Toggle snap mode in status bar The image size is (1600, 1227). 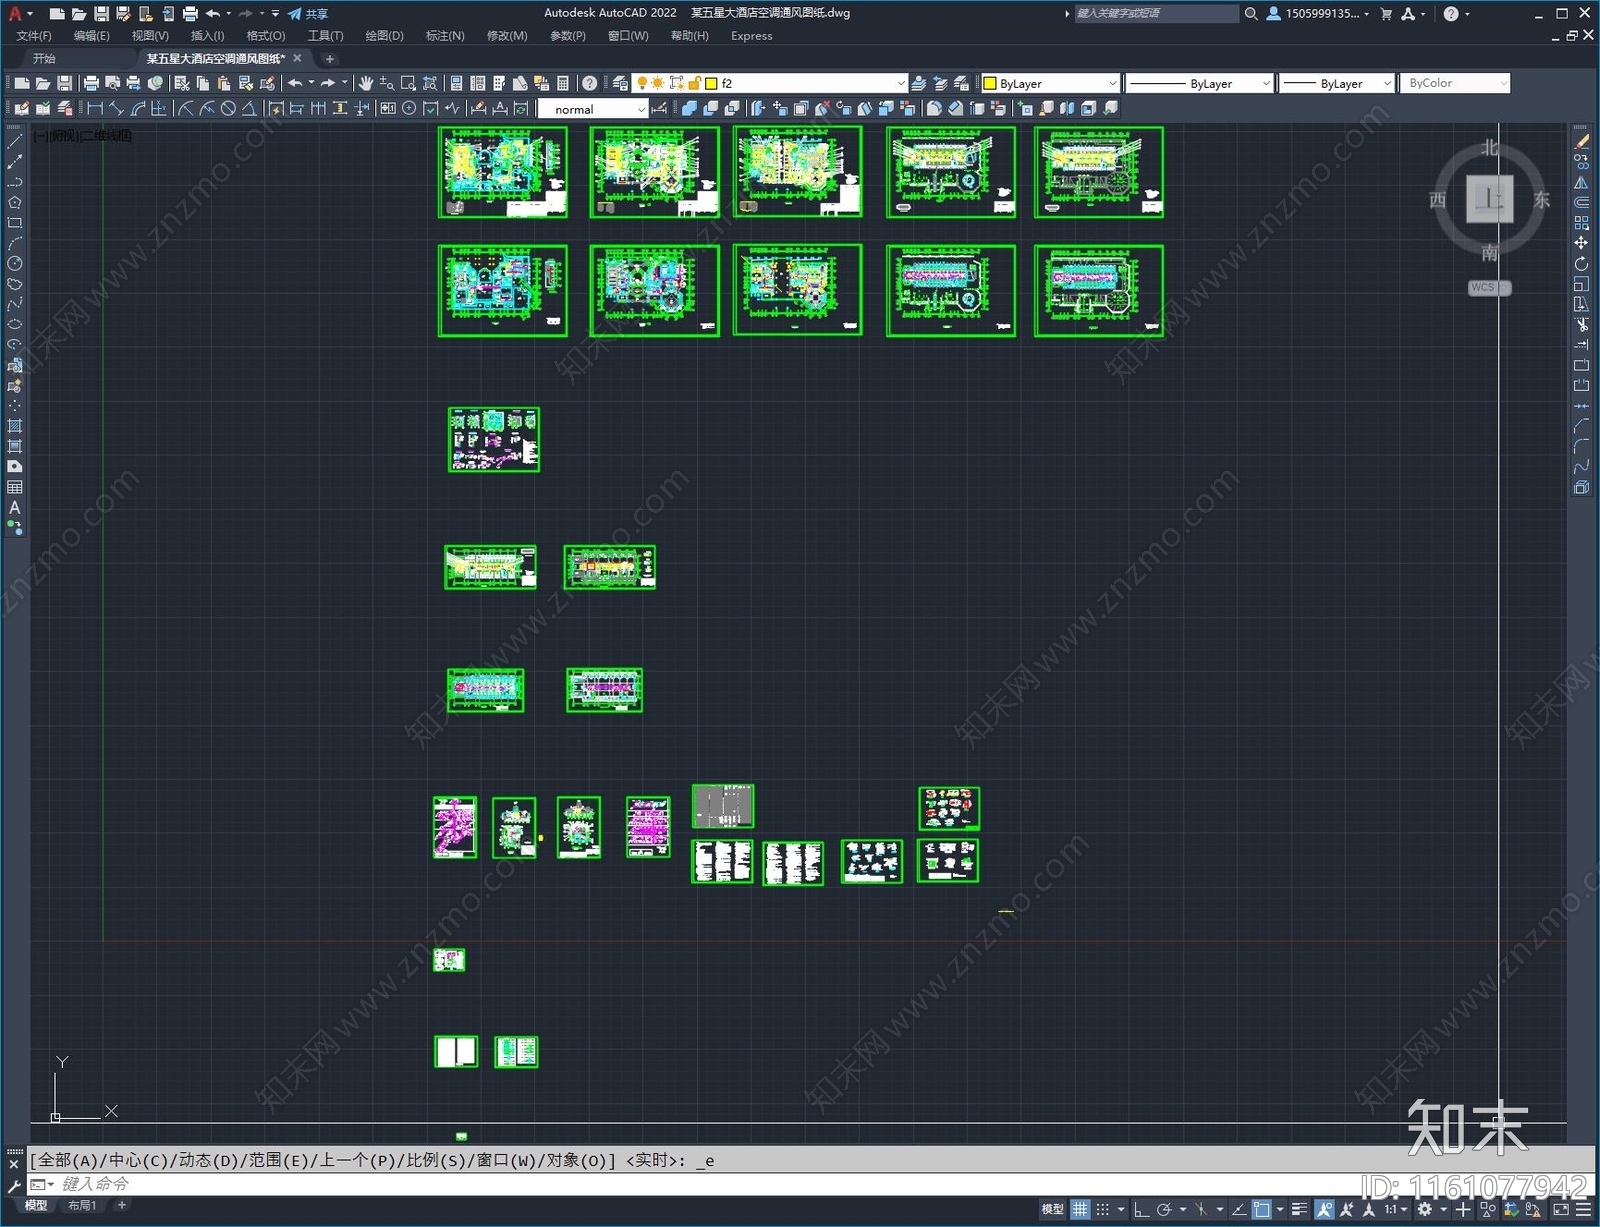coord(1102,1209)
